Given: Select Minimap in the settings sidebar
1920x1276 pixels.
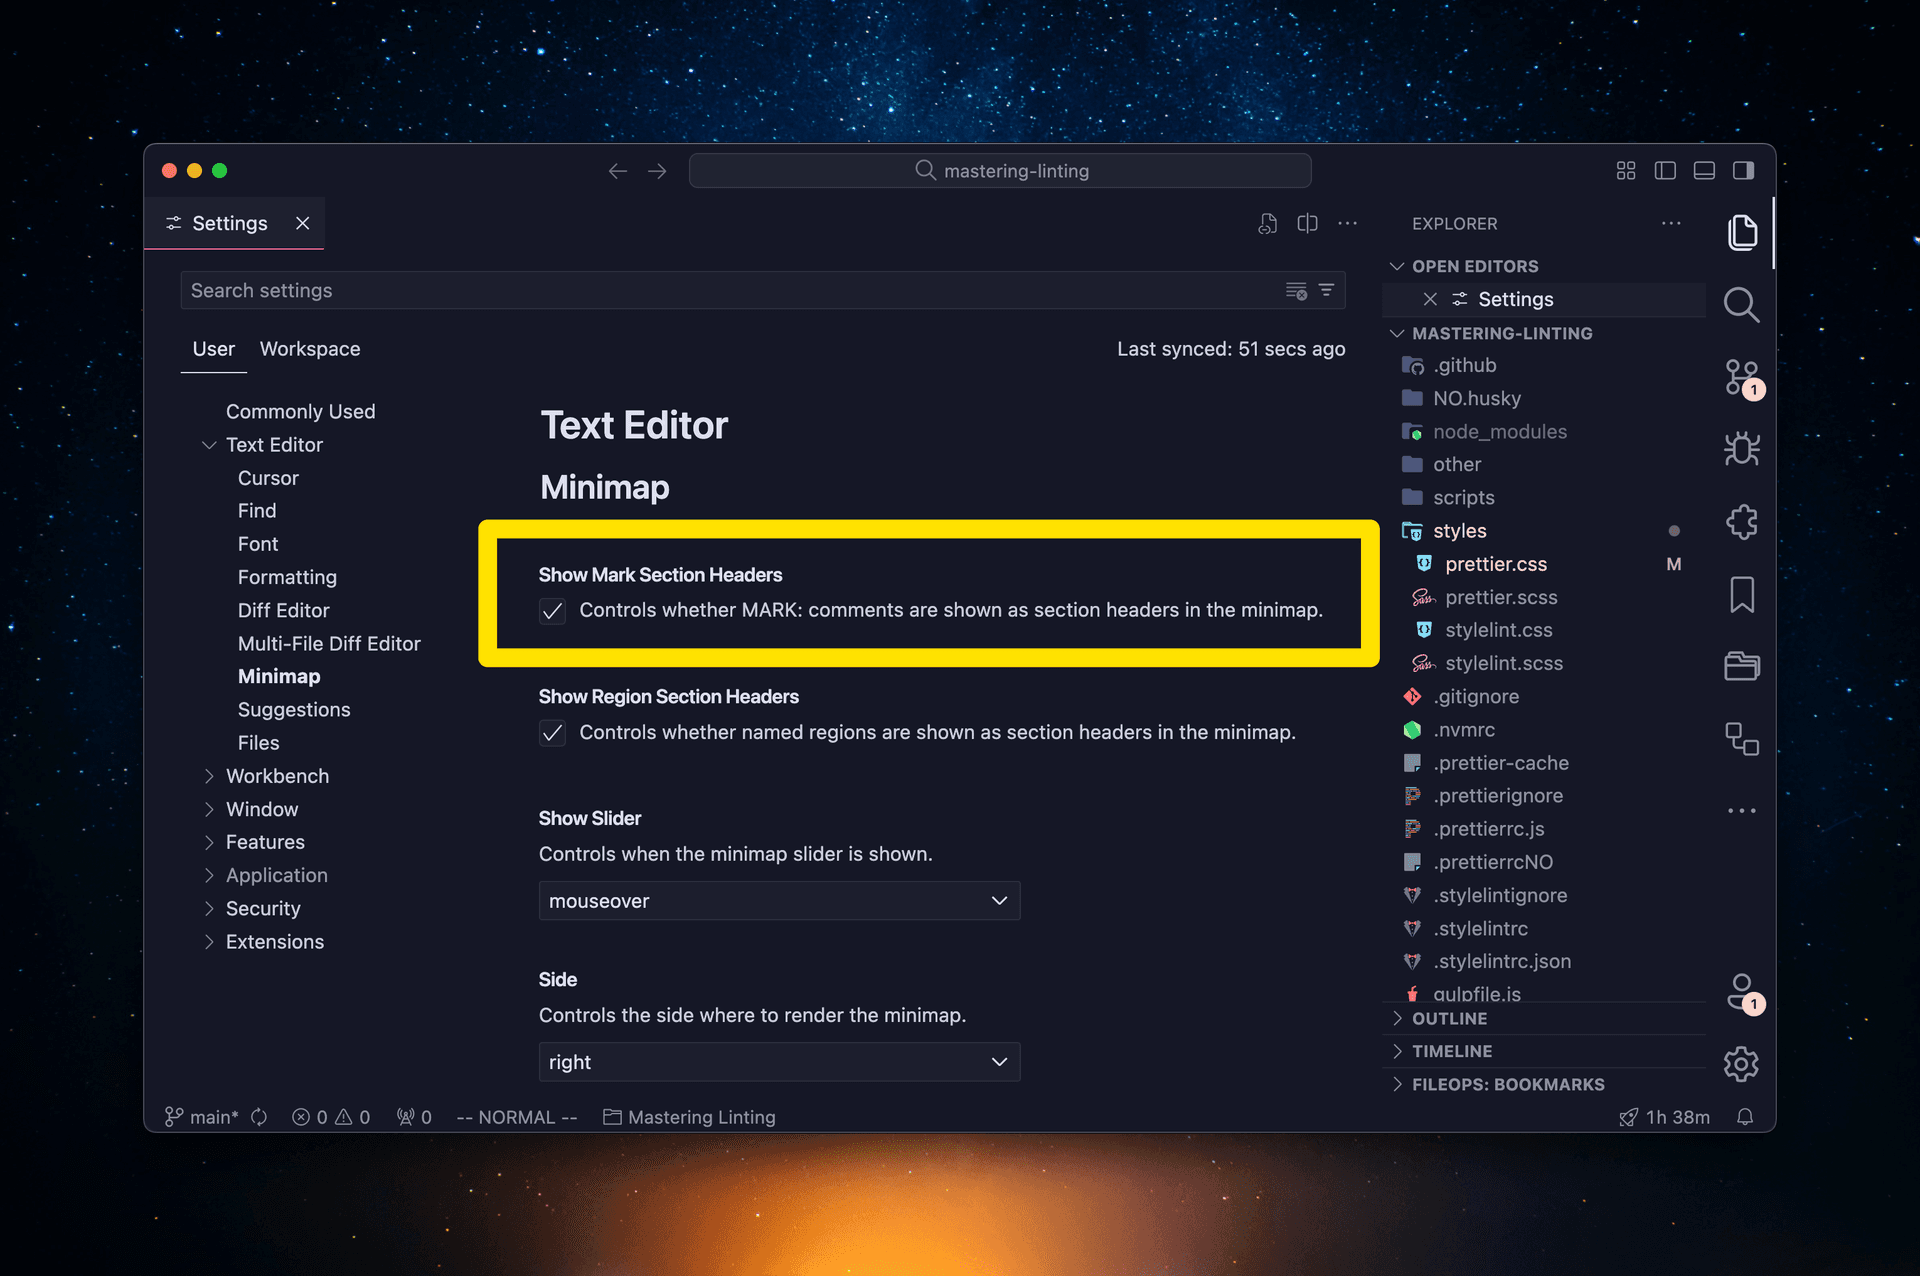Looking at the screenshot, I should click(279, 676).
